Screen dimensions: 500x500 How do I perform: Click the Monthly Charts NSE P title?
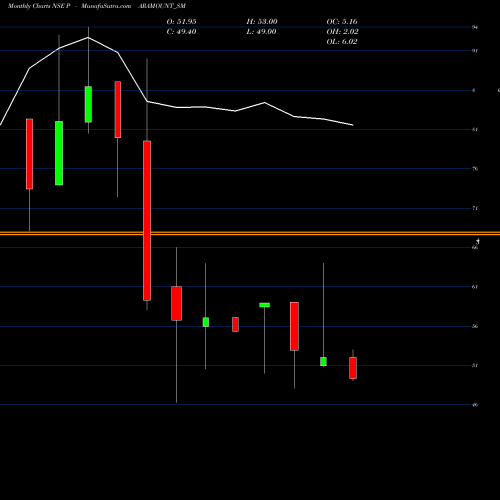click(x=39, y=6)
